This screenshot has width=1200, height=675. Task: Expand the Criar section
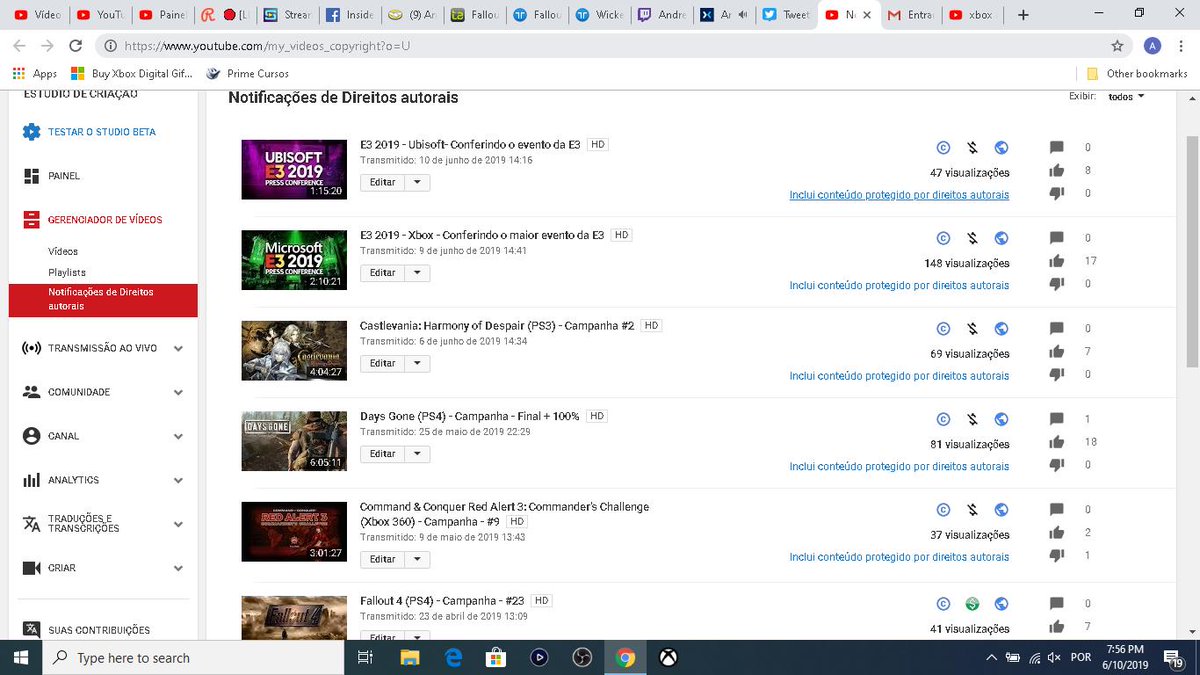click(178, 568)
